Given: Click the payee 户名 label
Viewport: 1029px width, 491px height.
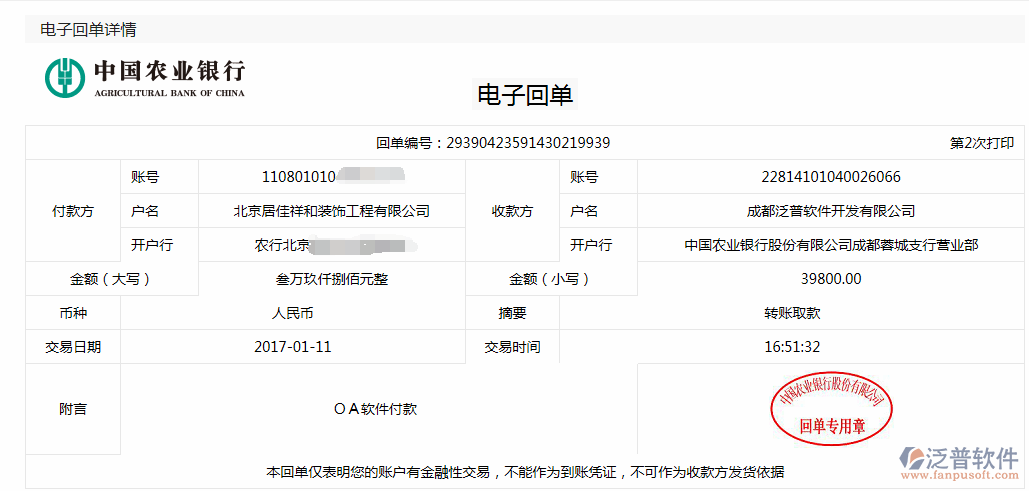Looking at the screenshot, I should click(x=584, y=211).
